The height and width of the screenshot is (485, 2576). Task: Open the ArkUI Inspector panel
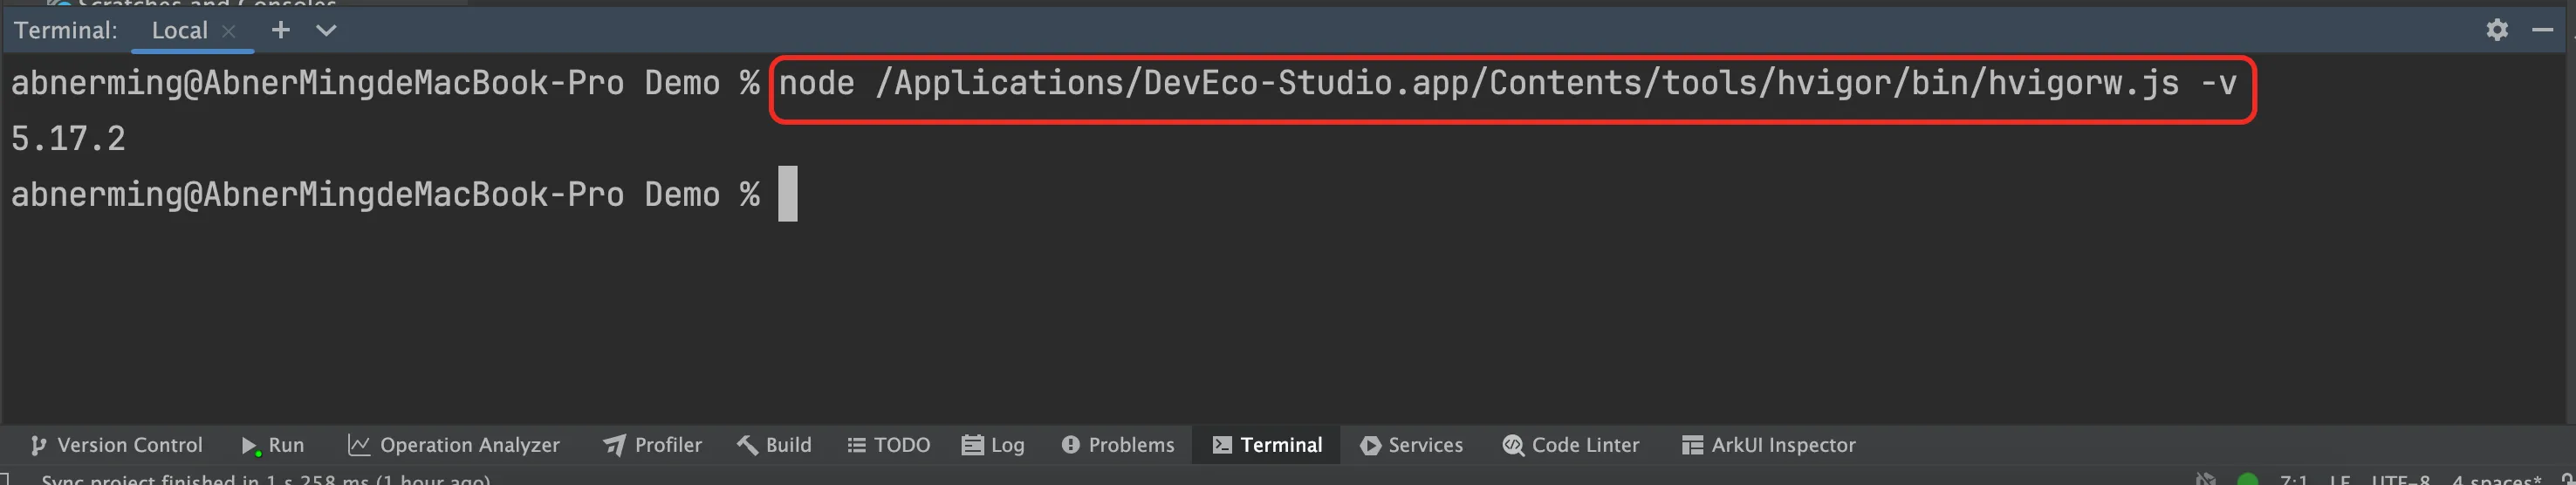coord(1768,445)
